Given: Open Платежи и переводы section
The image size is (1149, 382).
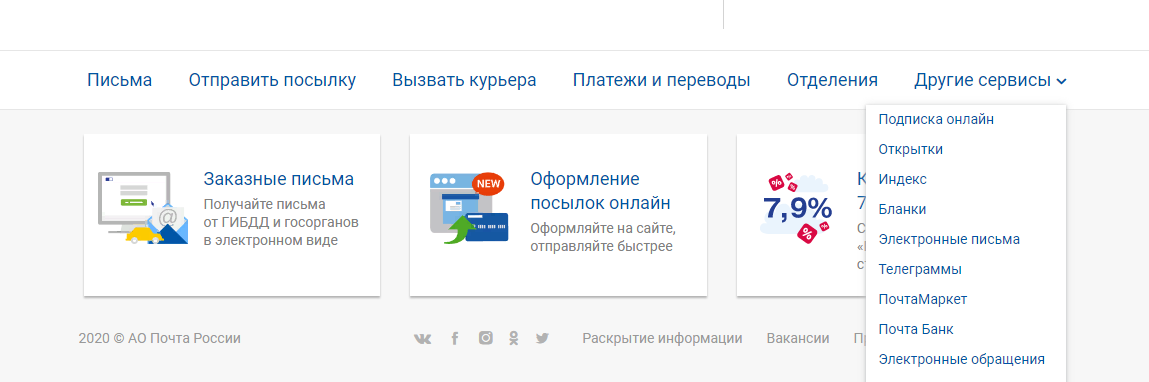Looking at the screenshot, I should 662,80.
